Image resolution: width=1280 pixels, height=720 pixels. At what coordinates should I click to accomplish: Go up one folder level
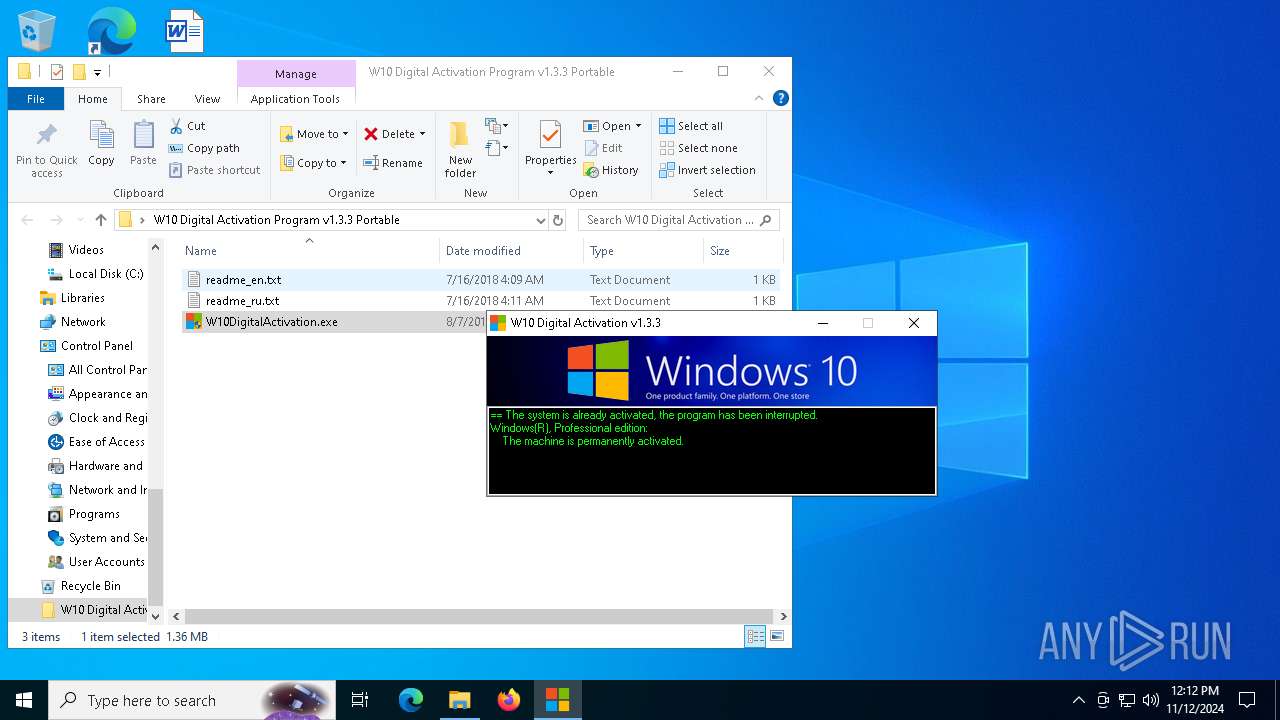click(101, 220)
